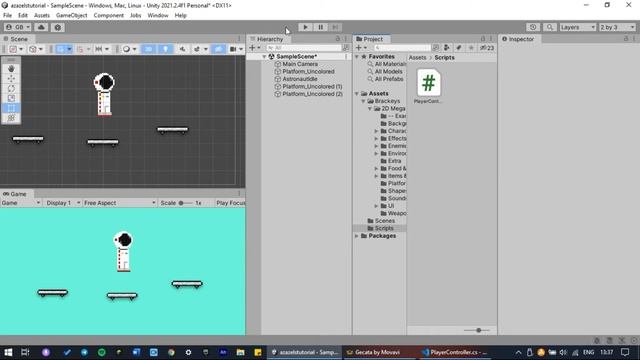Viewport: 640px width, 360px height.
Task: Pause the game
Action: tap(320, 27)
